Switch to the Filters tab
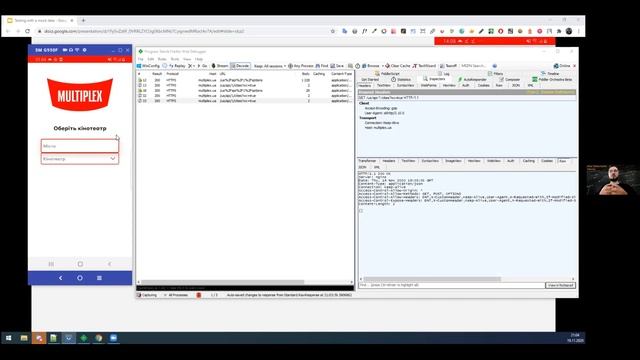Screen dimensions: 640x360 (x=496, y=73)
